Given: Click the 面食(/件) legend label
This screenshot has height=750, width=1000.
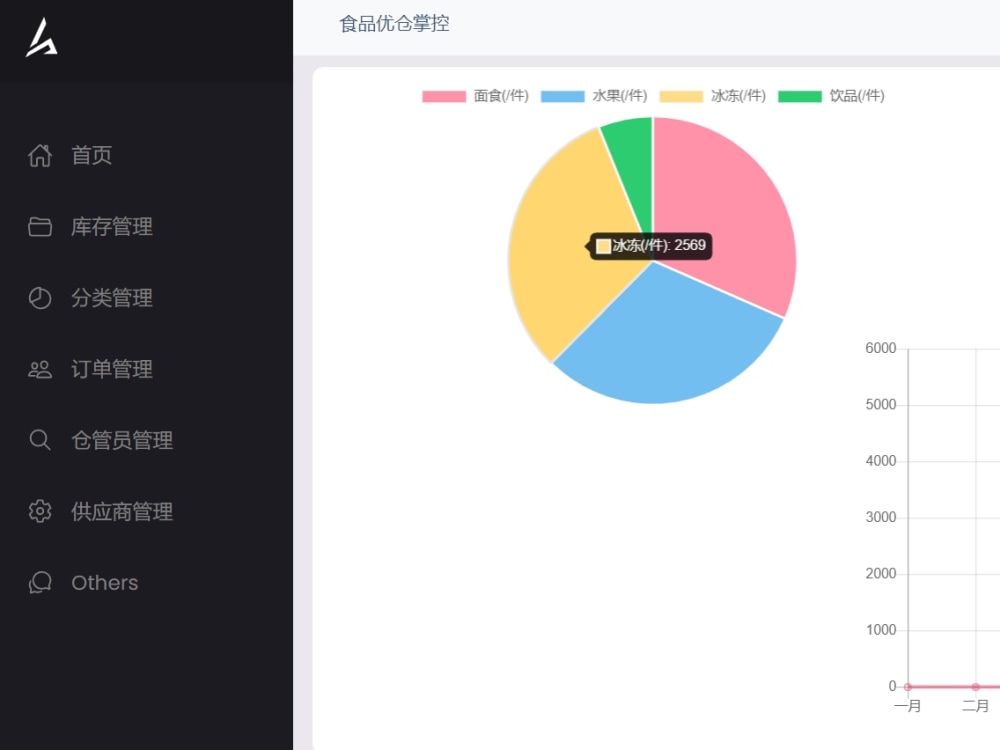Looking at the screenshot, I should coord(501,96).
